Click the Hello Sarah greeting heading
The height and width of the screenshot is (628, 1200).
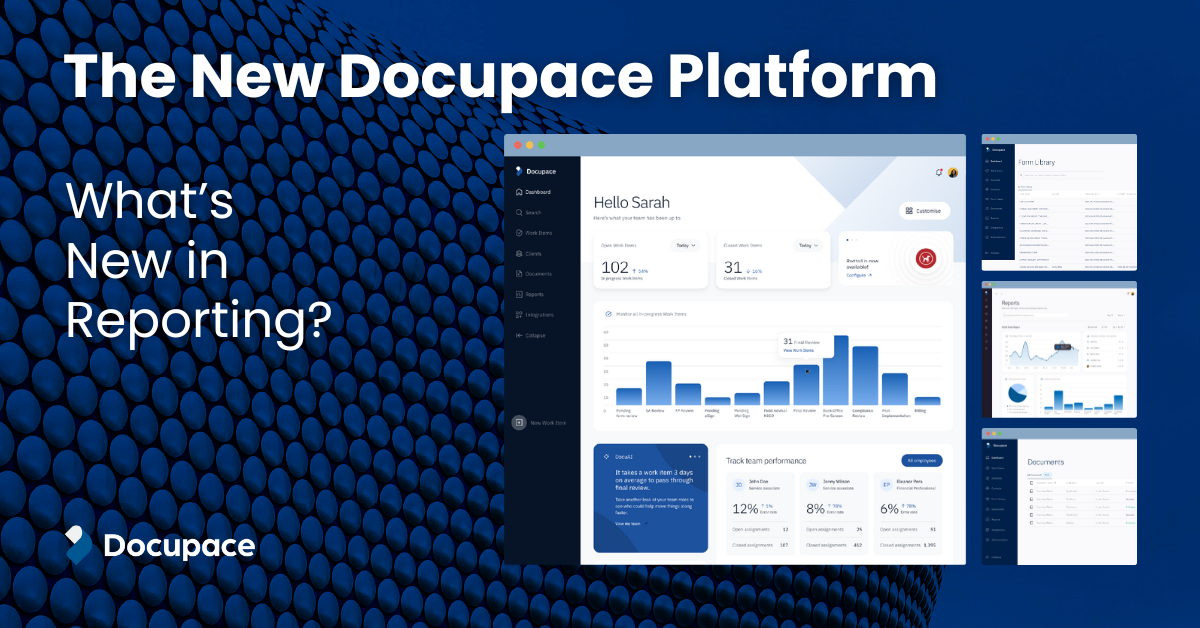(x=631, y=203)
